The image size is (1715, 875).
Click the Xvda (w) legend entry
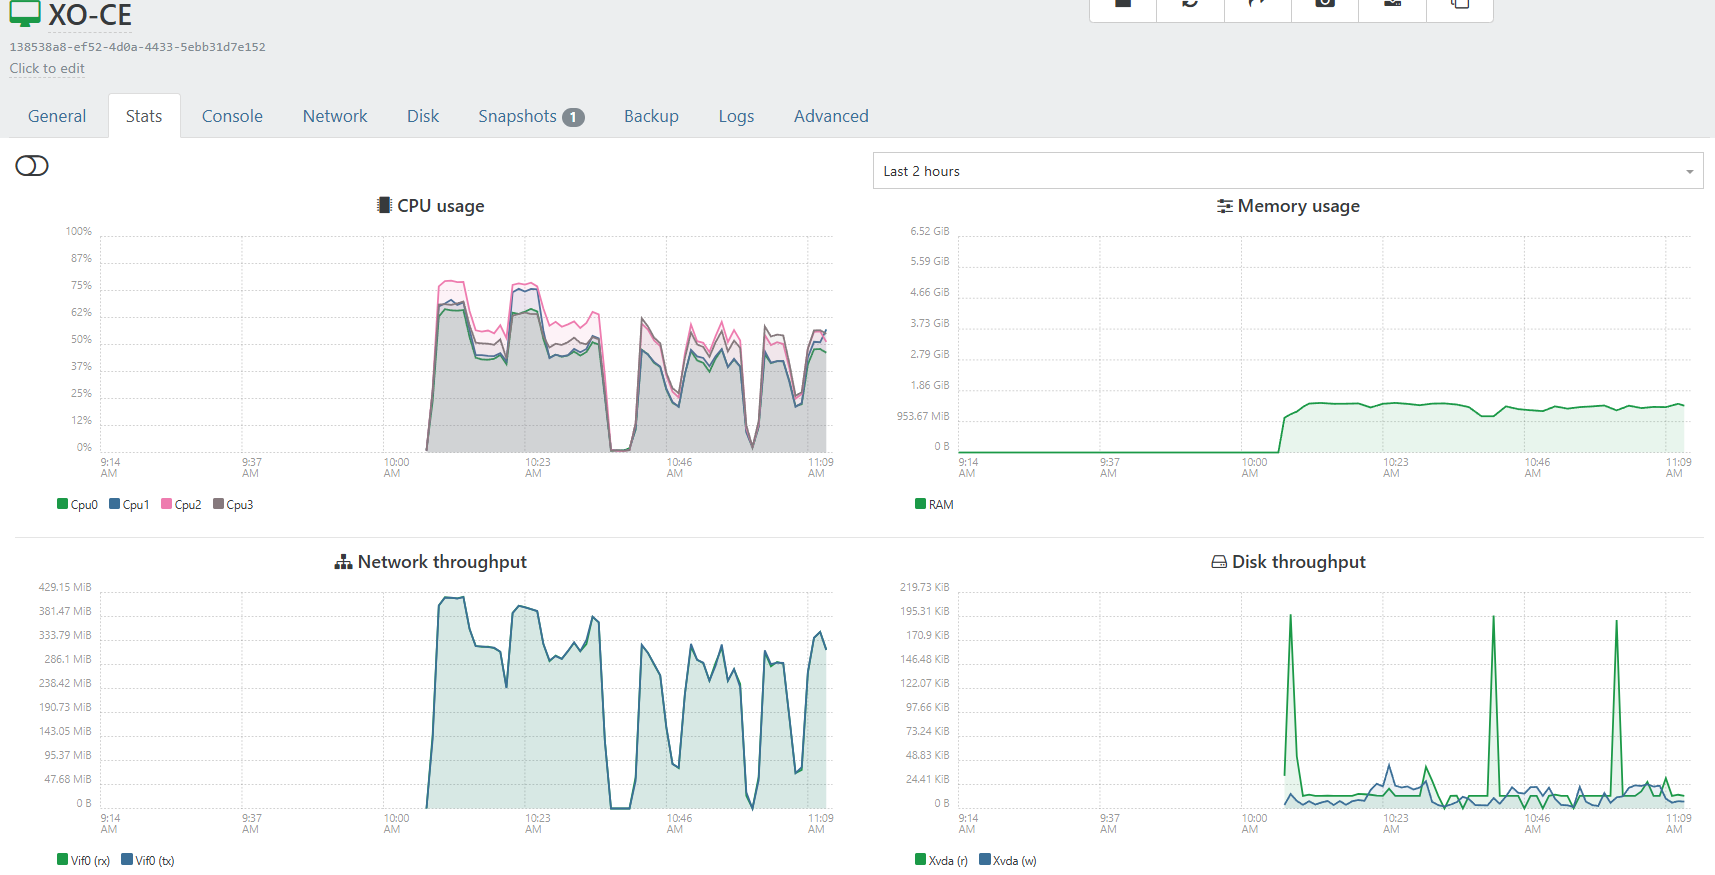pyautogui.click(x=1008, y=860)
